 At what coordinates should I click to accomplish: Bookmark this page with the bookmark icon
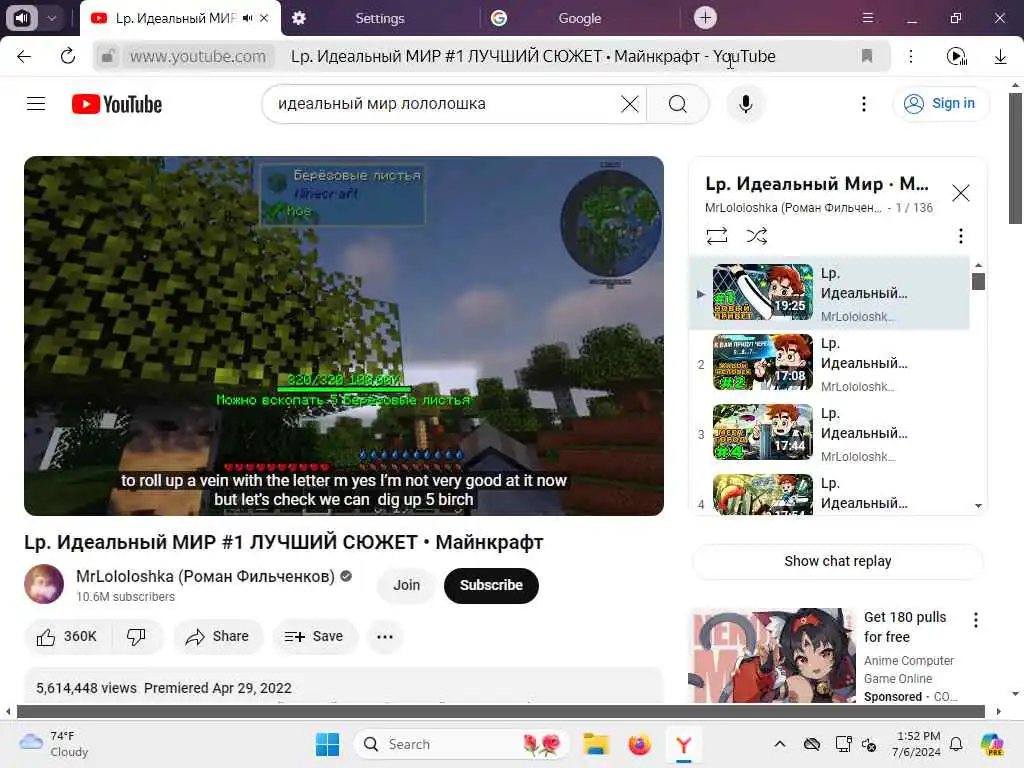tap(867, 56)
